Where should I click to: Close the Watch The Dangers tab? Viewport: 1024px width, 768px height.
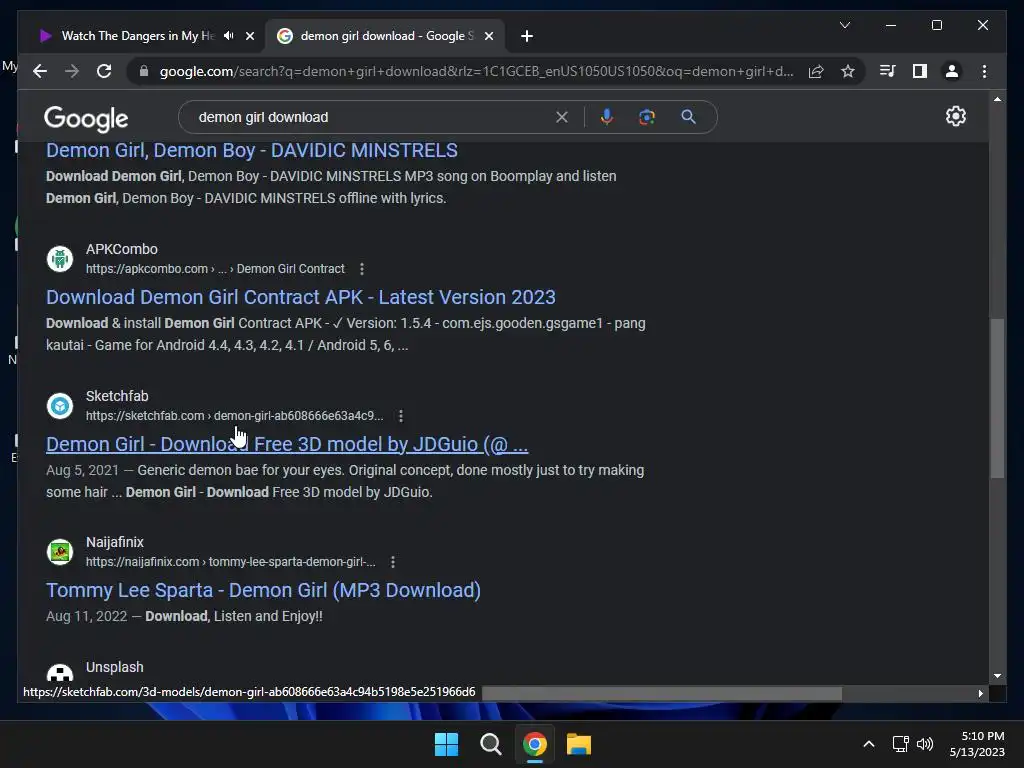coord(250,36)
